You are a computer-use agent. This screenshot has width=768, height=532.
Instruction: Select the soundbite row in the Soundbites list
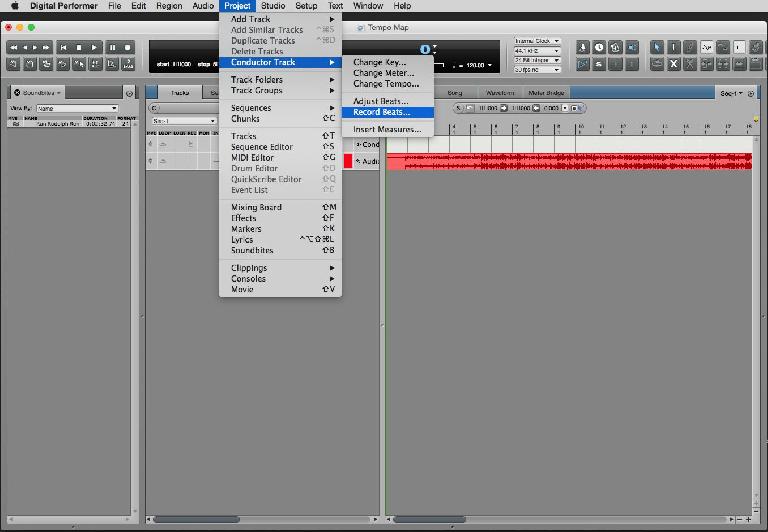click(x=70, y=124)
